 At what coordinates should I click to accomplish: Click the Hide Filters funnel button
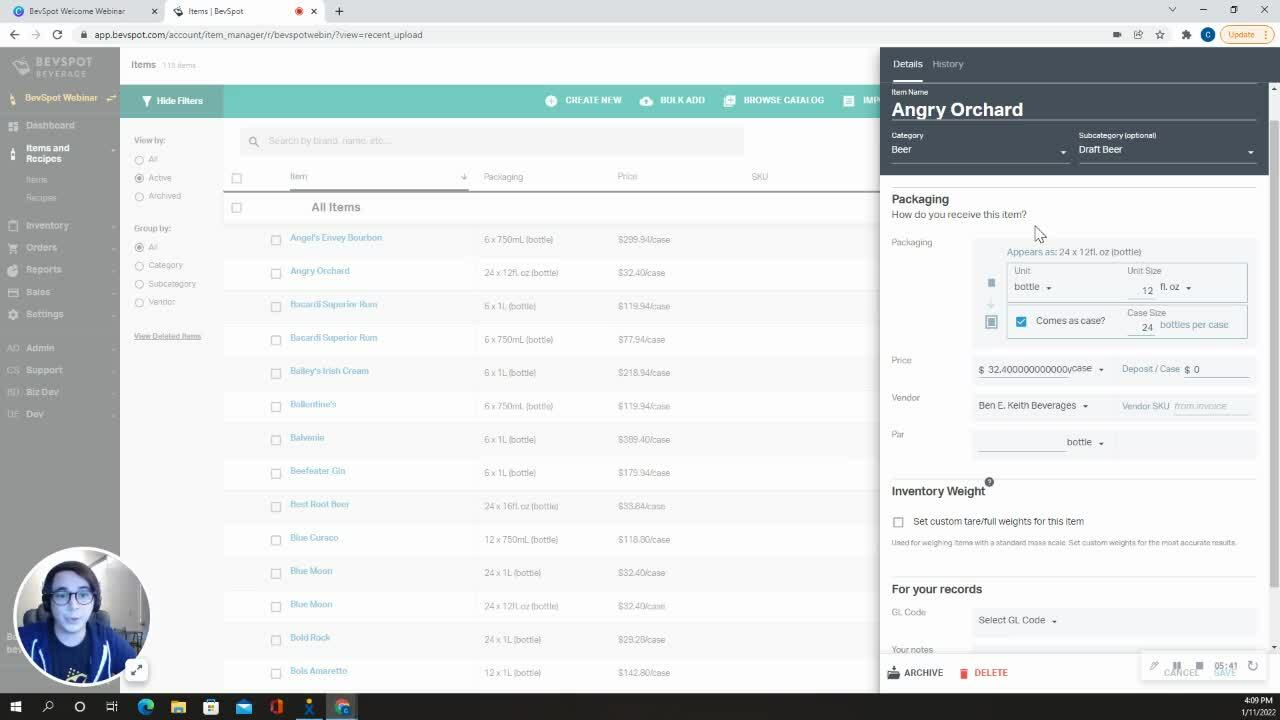[172, 101]
